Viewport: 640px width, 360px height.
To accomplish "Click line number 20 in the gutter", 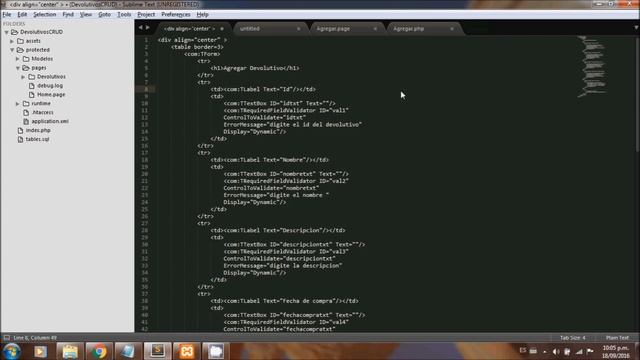I will coord(145,174).
